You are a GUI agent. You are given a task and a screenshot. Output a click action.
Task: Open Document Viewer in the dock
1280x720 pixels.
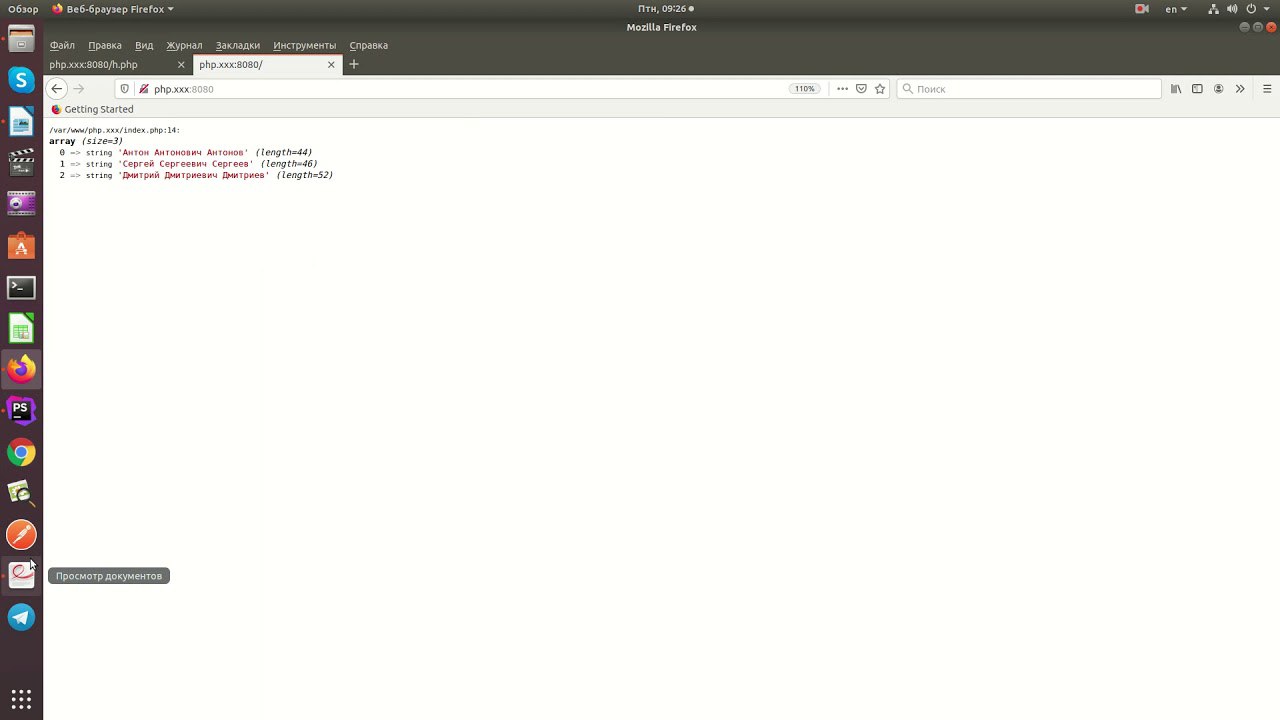click(x=21, y=576)
